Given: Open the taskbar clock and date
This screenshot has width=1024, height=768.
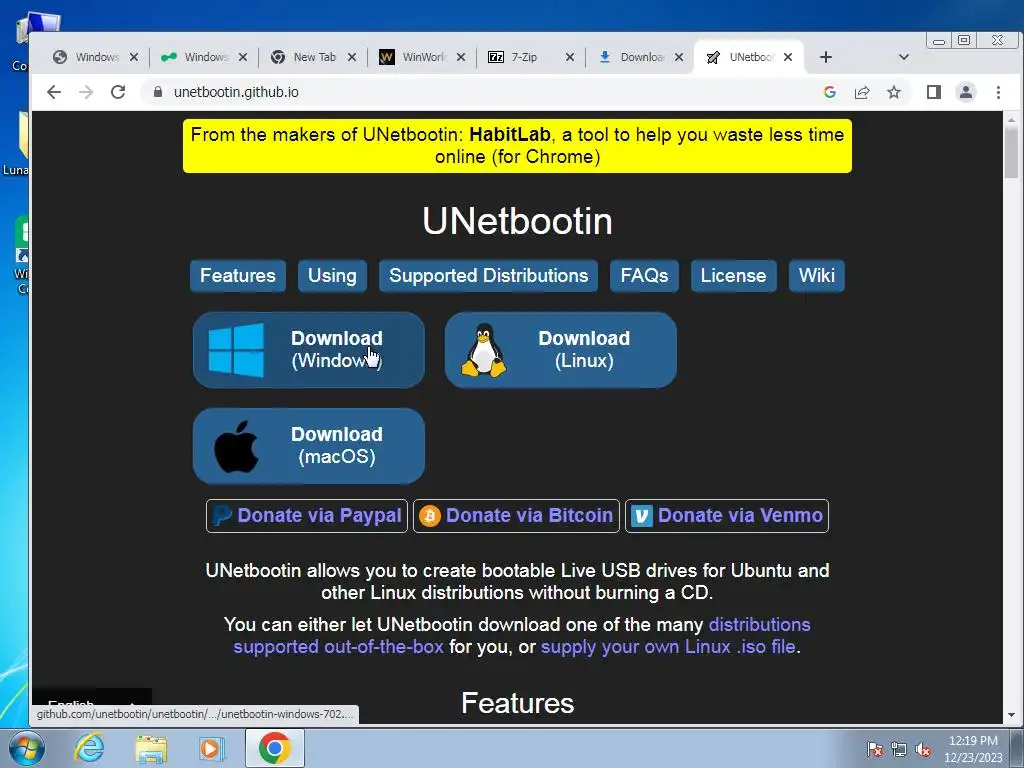Looking at the screenshot, I should click(973, 749).
